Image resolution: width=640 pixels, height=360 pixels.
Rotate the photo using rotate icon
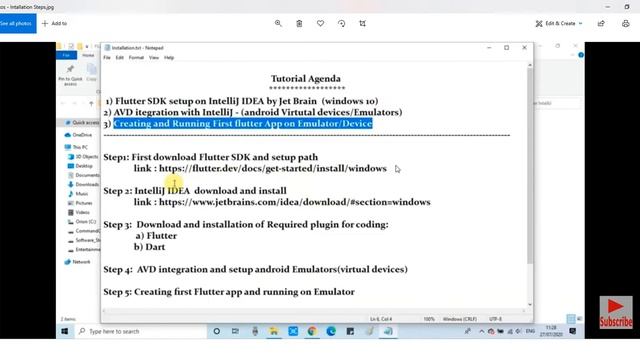coord(342,23)
